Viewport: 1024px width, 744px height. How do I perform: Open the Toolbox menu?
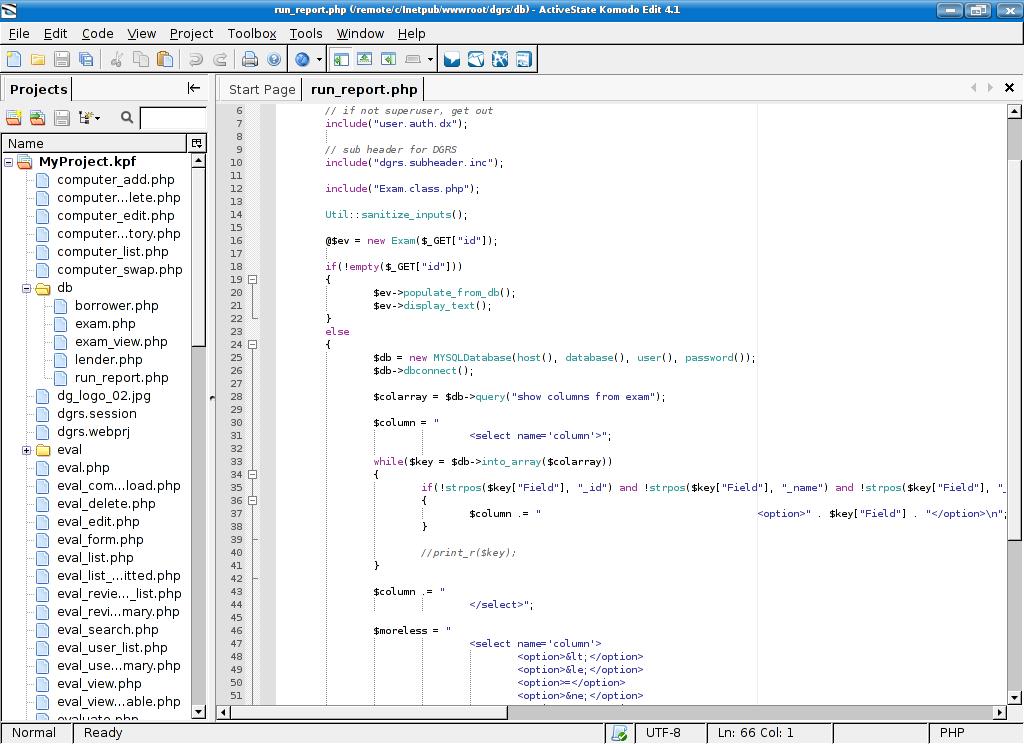coord(251,33)
